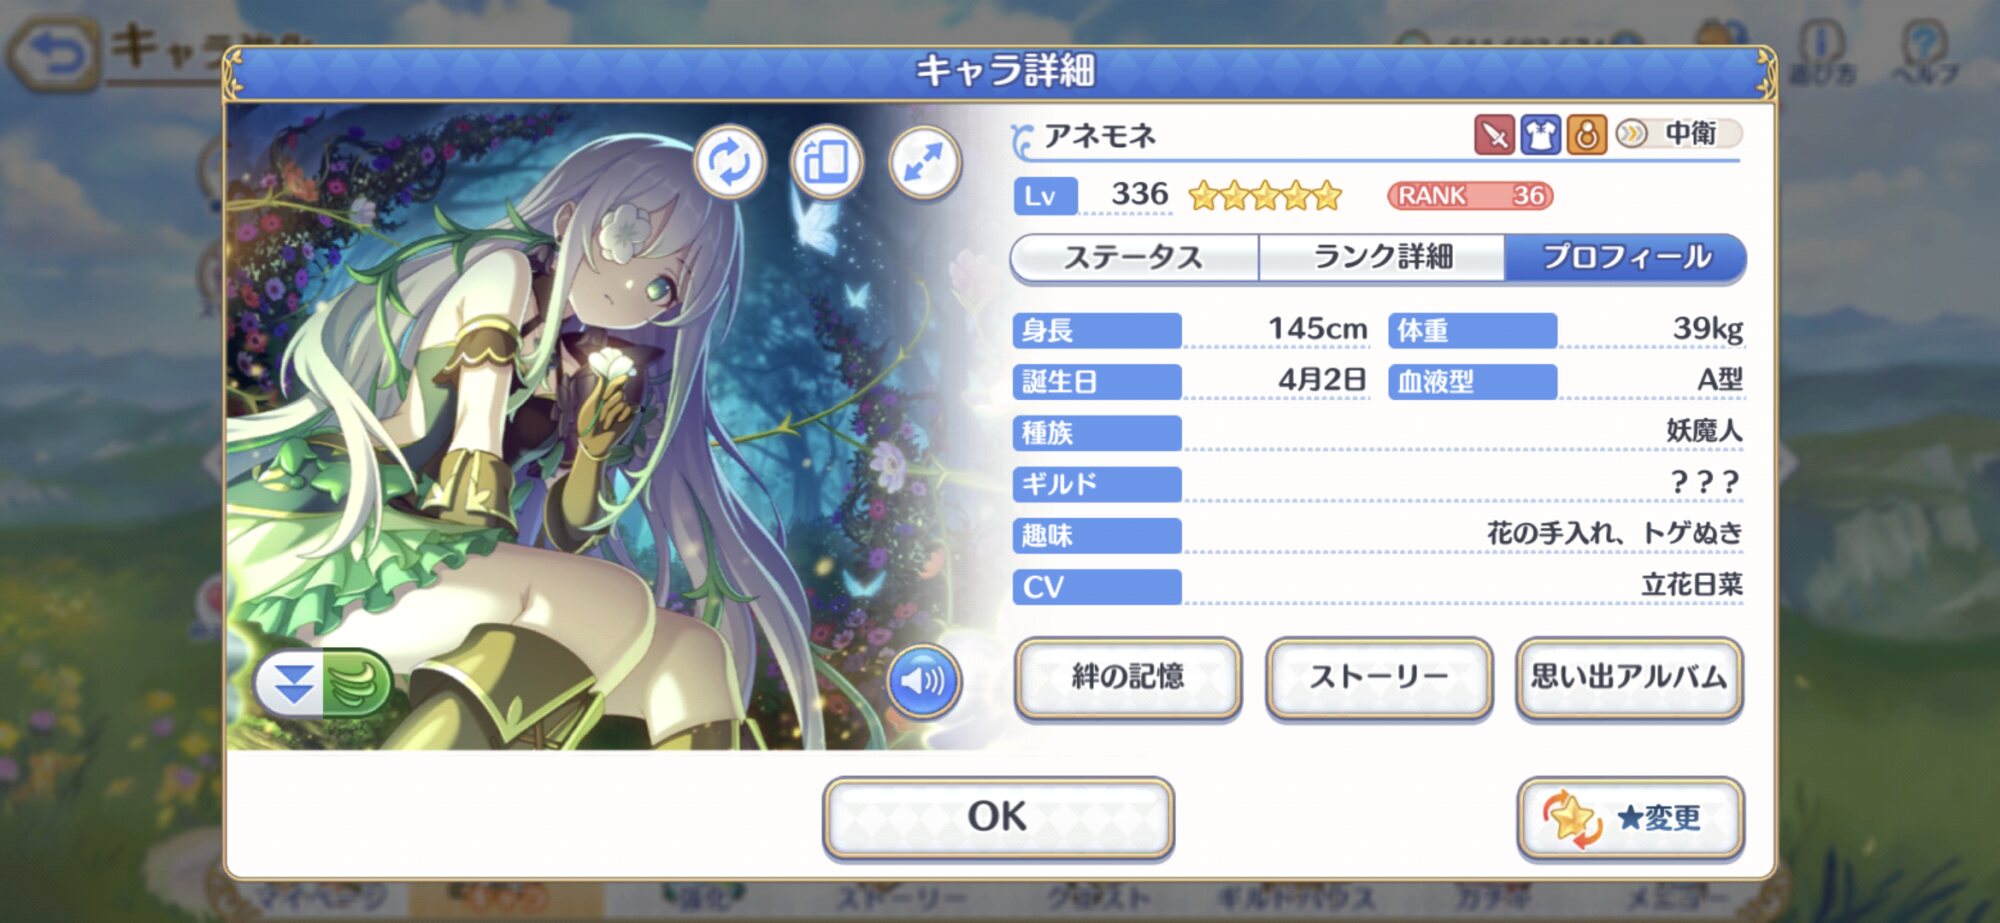Screen dimensions: 2000x923
Task: Select the プロフィール tab
Action: (x=1626, y=258)
